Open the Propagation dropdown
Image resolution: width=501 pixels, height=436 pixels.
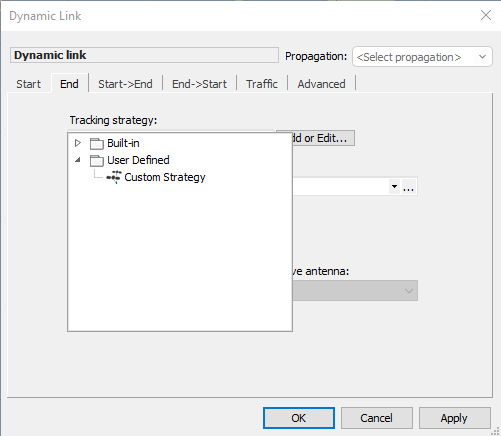tap(422, 57)
